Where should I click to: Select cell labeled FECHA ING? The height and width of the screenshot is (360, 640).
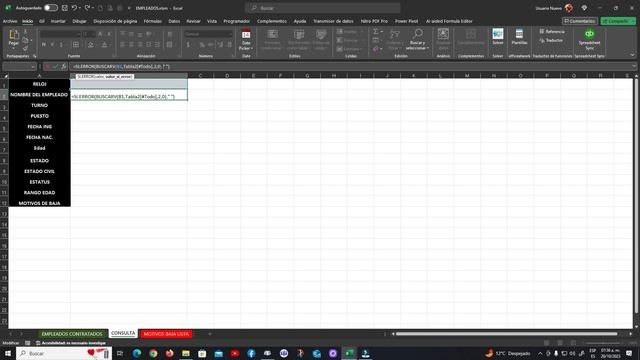[39, 127]
